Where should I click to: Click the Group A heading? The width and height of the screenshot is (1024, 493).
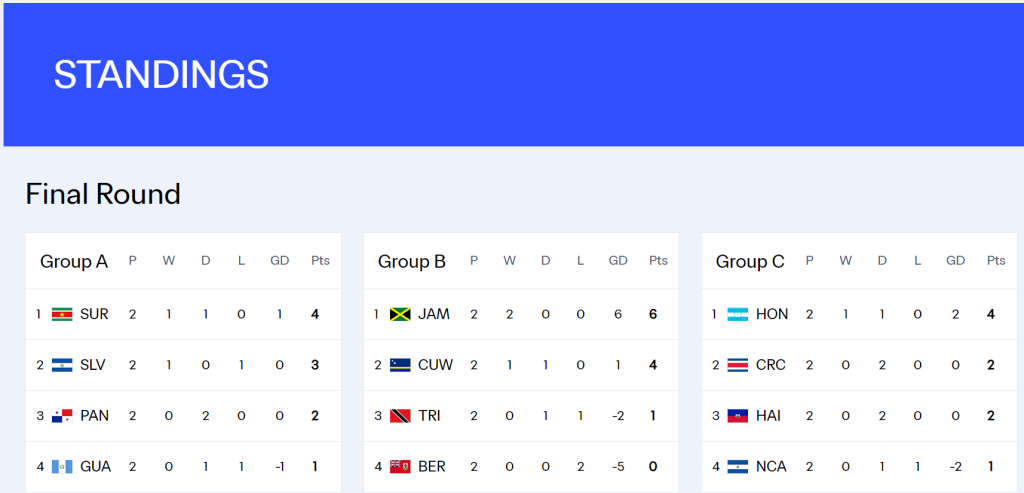pos(74,262)
